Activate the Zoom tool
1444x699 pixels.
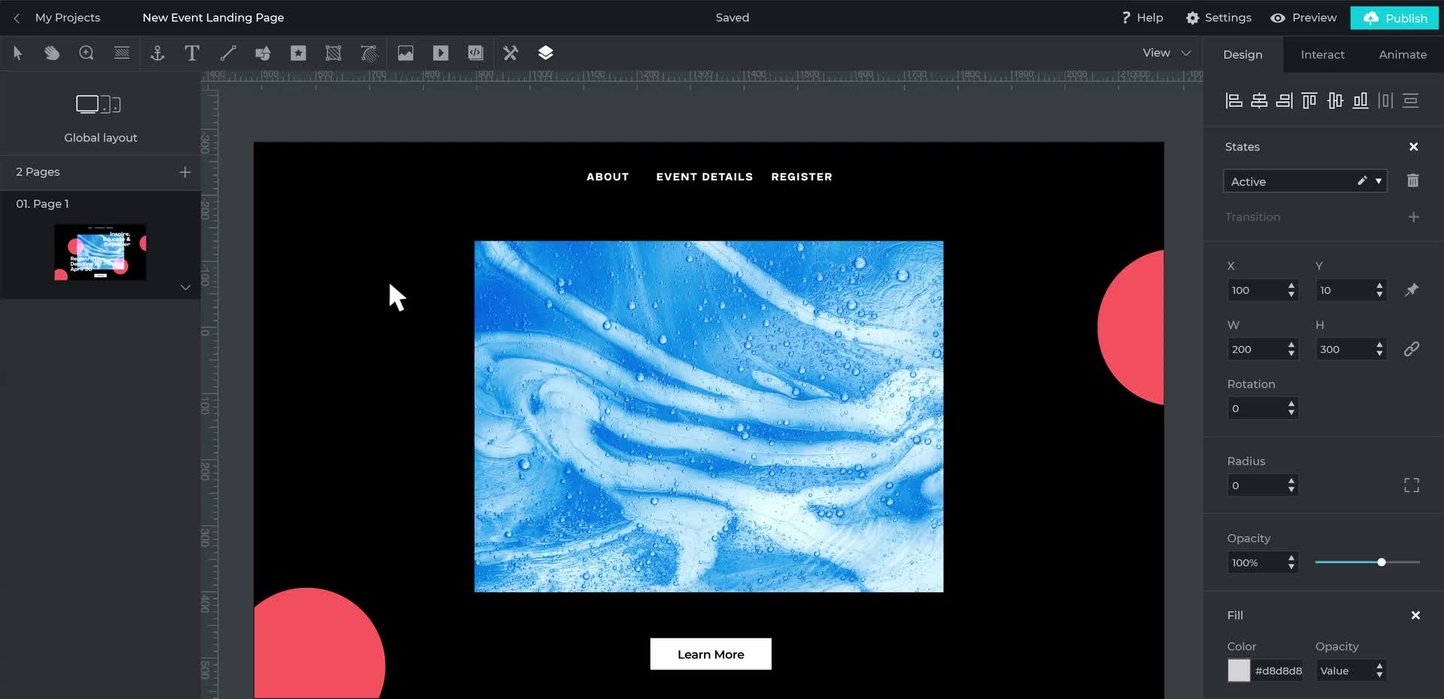pos(86,52)
